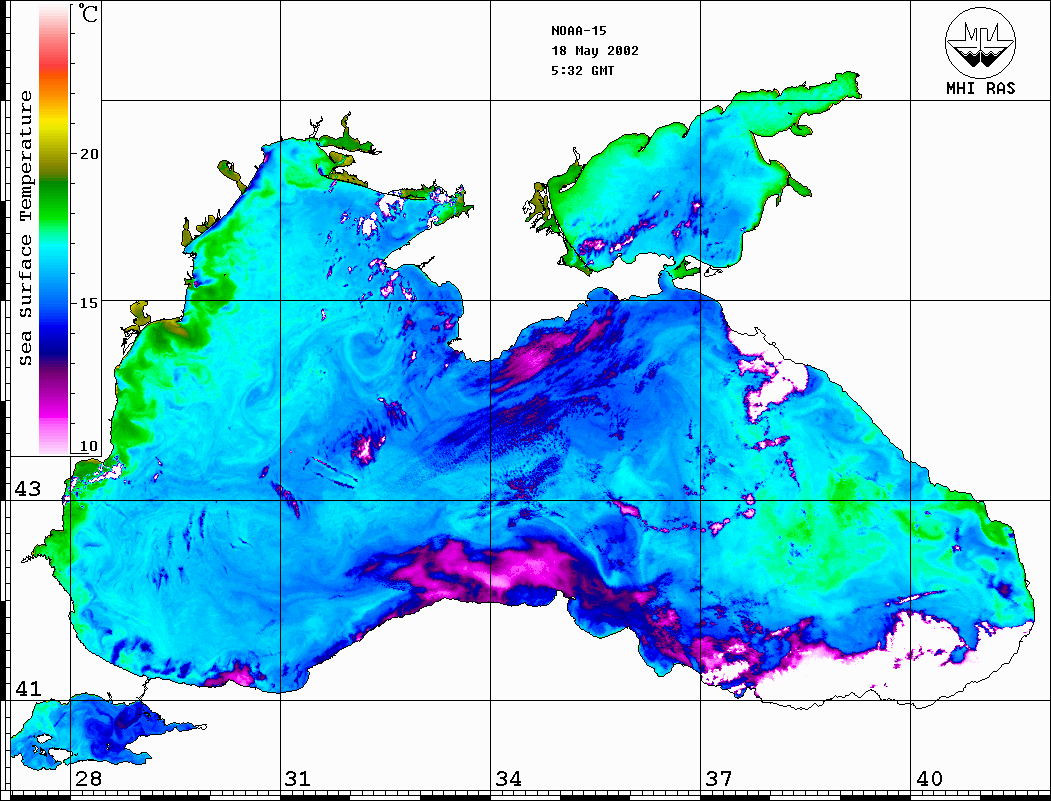Screen dimensions: 1051x801
Task: Click the latitude label 41
Action: [28, 688]
